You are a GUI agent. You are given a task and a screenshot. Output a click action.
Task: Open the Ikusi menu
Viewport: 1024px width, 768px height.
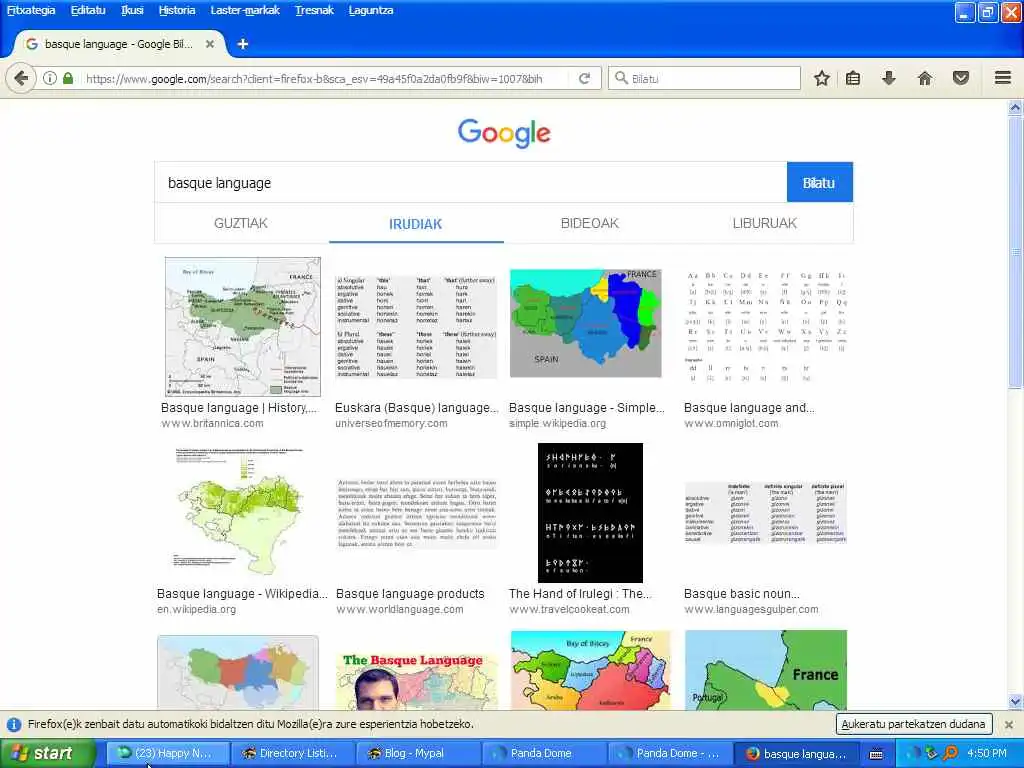click(x=132, y=10)
